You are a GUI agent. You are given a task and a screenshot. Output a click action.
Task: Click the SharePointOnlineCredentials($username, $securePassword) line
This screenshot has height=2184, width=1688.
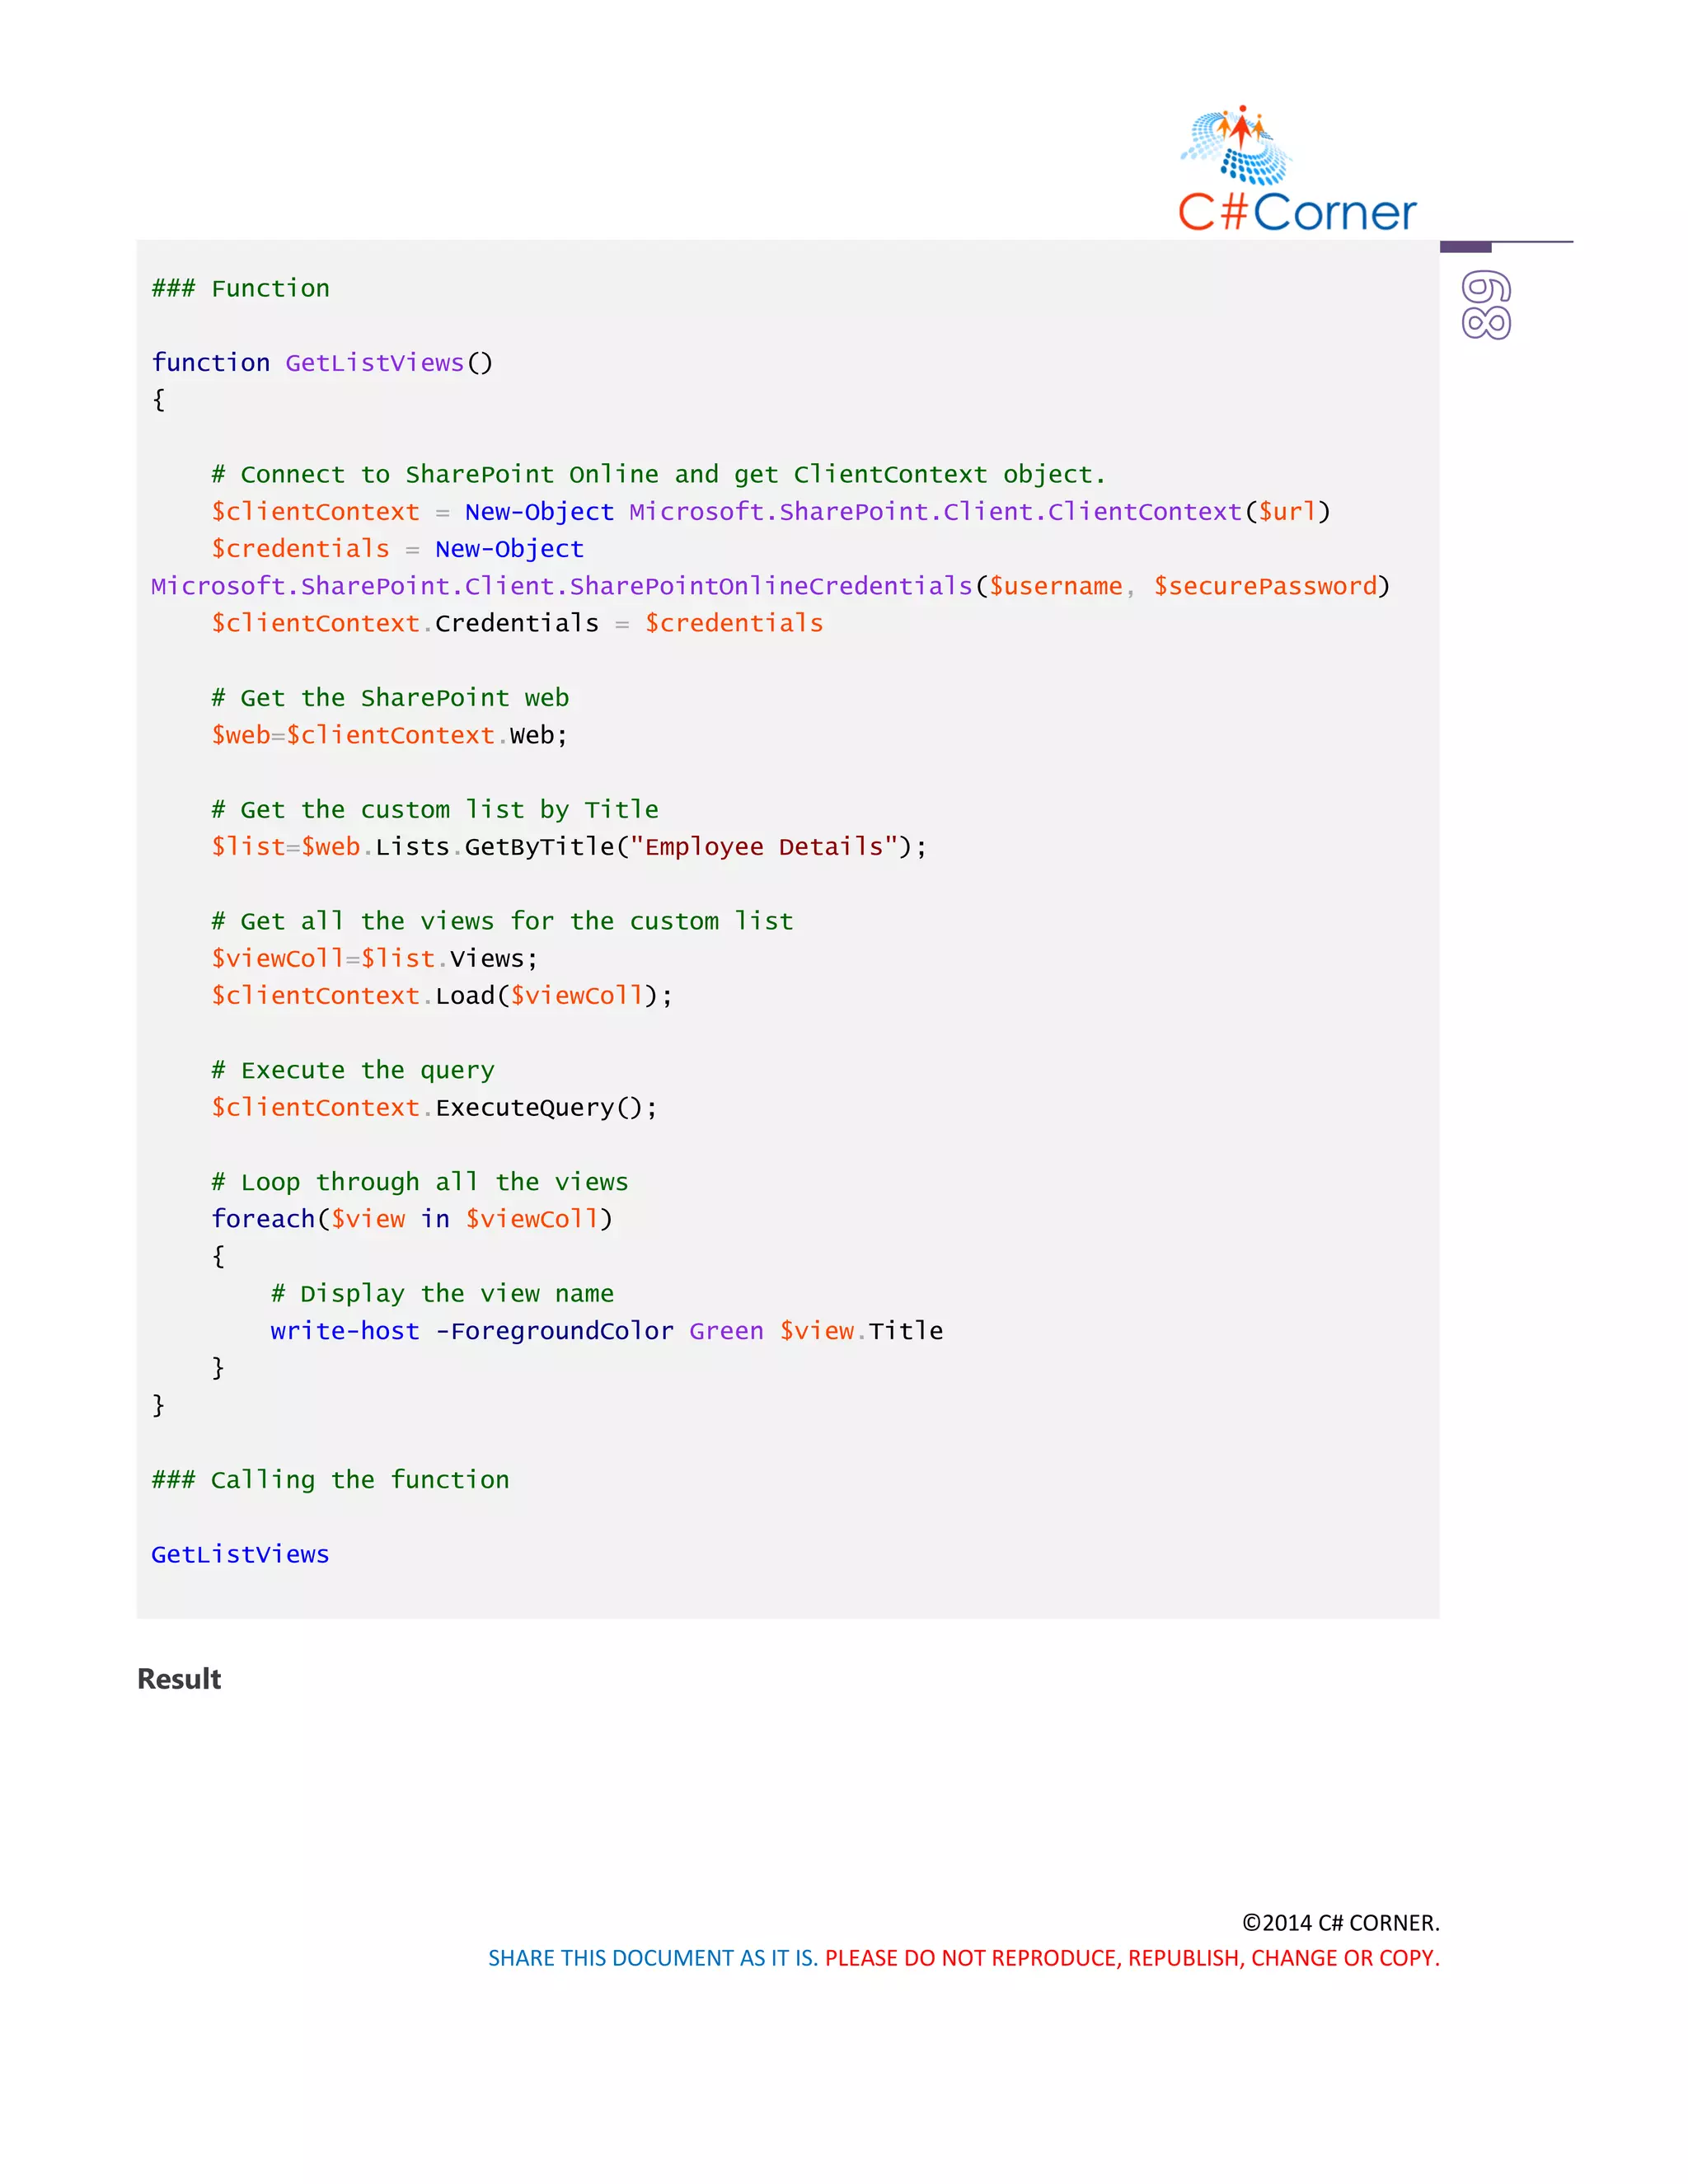pos(770,586)
